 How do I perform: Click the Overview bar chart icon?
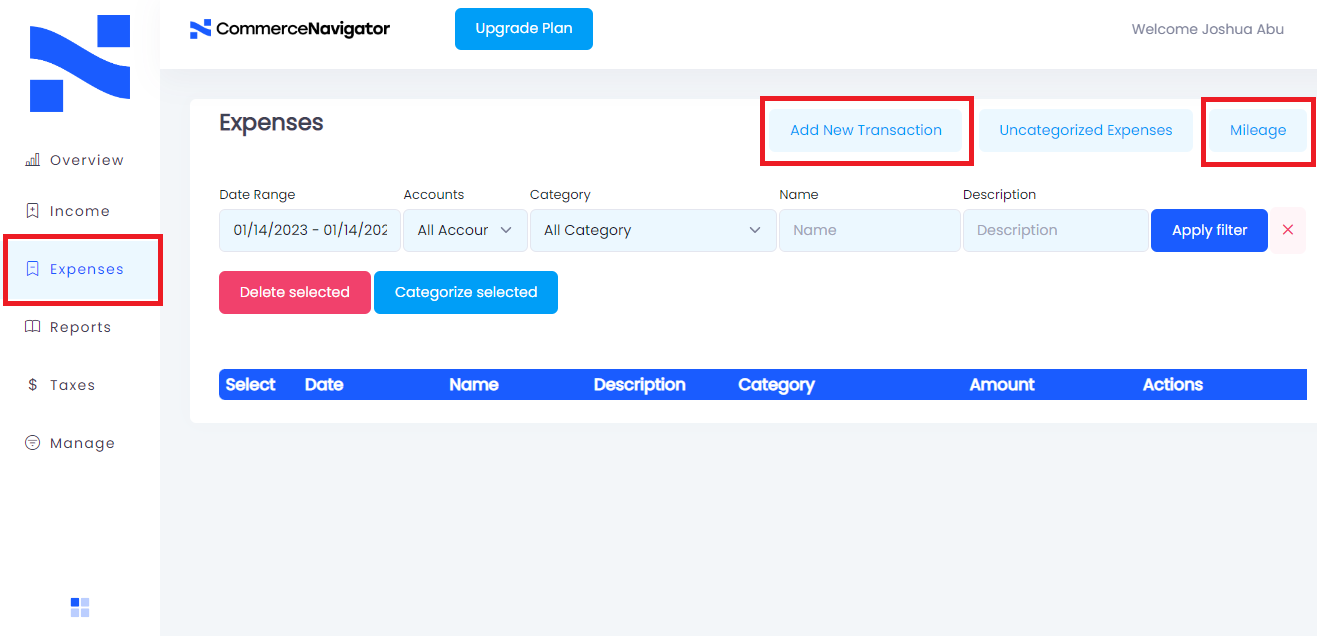coord(32,160)
